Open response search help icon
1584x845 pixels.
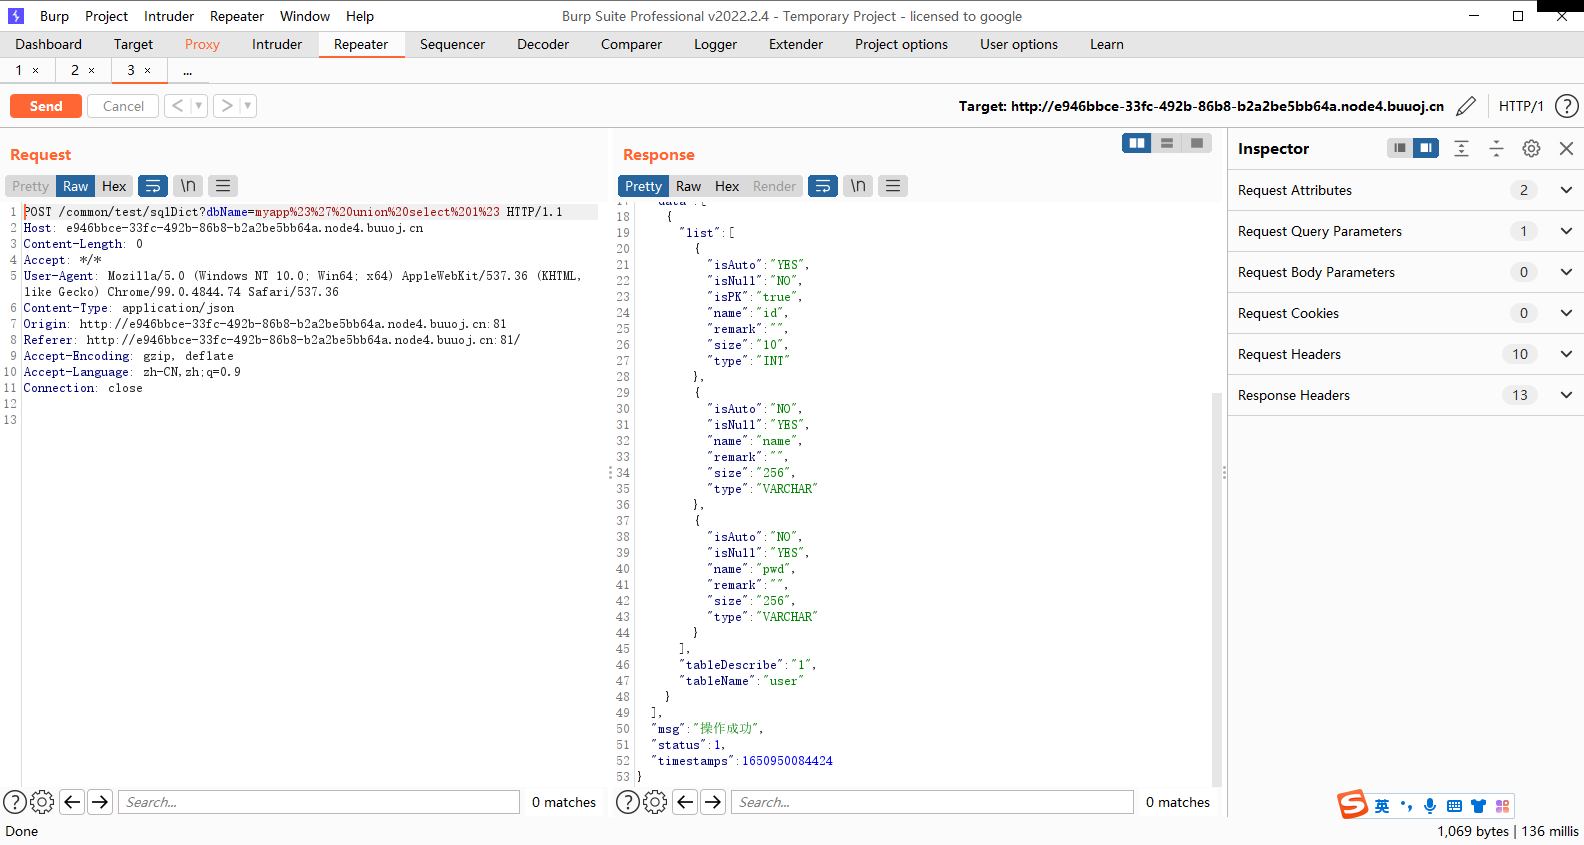point(628,802)
